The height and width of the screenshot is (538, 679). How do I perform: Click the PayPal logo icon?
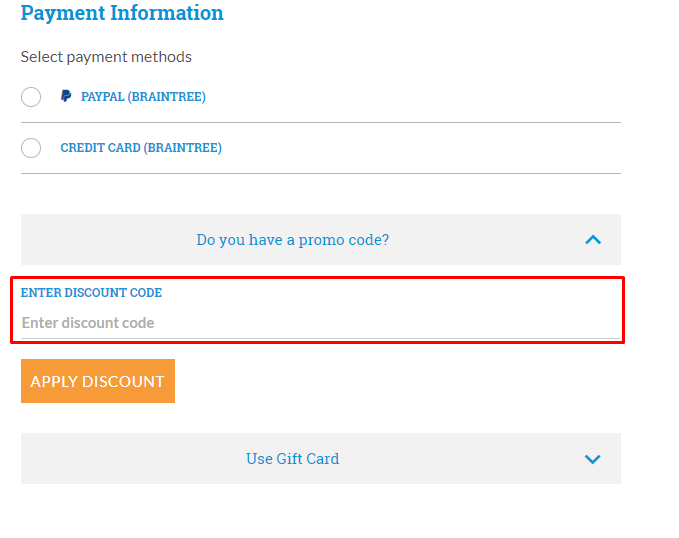pos(66,97)
